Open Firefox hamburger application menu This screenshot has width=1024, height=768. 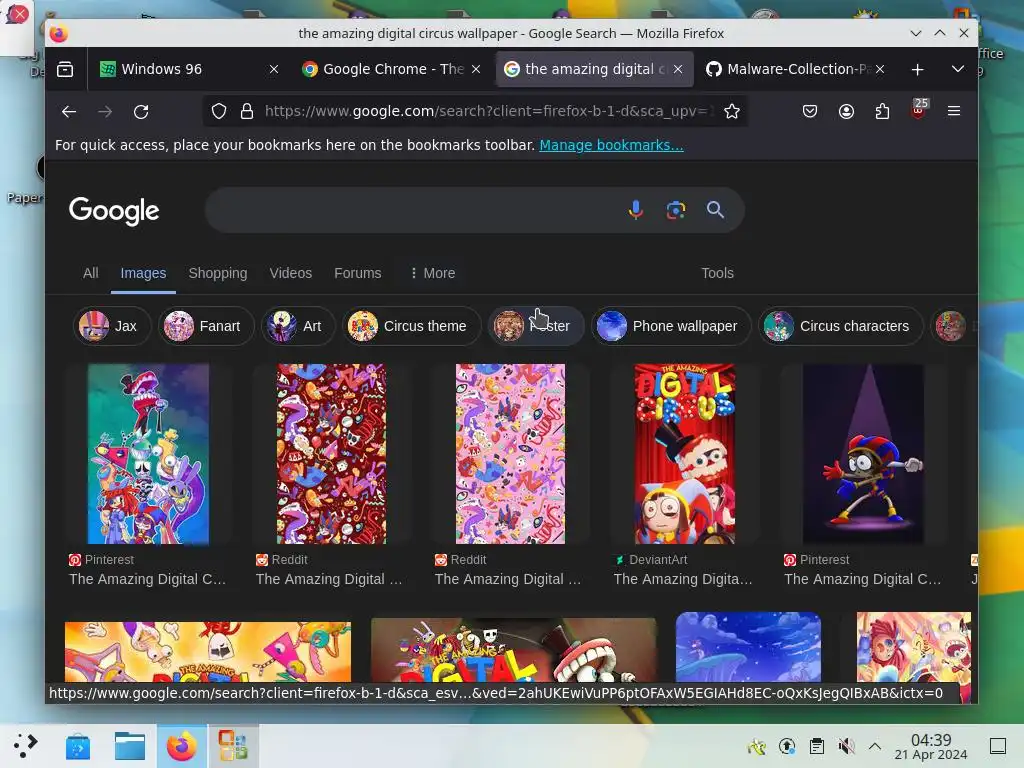(x=953, y=112)
